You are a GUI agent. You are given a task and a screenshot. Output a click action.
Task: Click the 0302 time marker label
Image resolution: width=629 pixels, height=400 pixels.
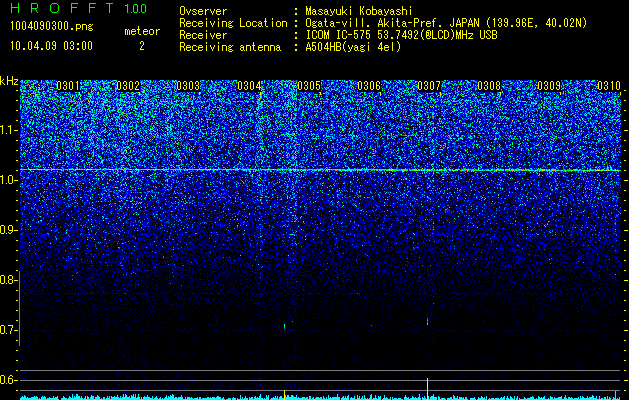click(128, 86)
